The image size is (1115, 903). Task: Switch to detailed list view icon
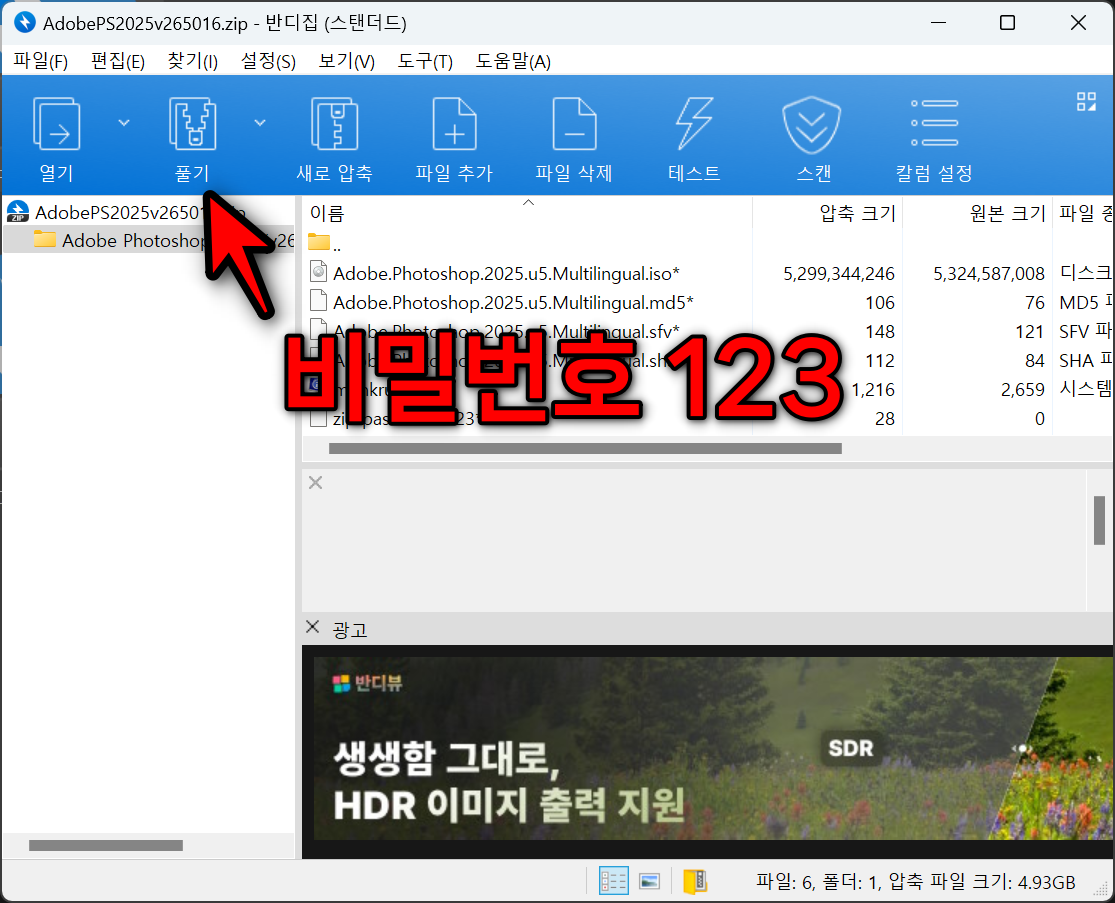(x=614, y=882)
